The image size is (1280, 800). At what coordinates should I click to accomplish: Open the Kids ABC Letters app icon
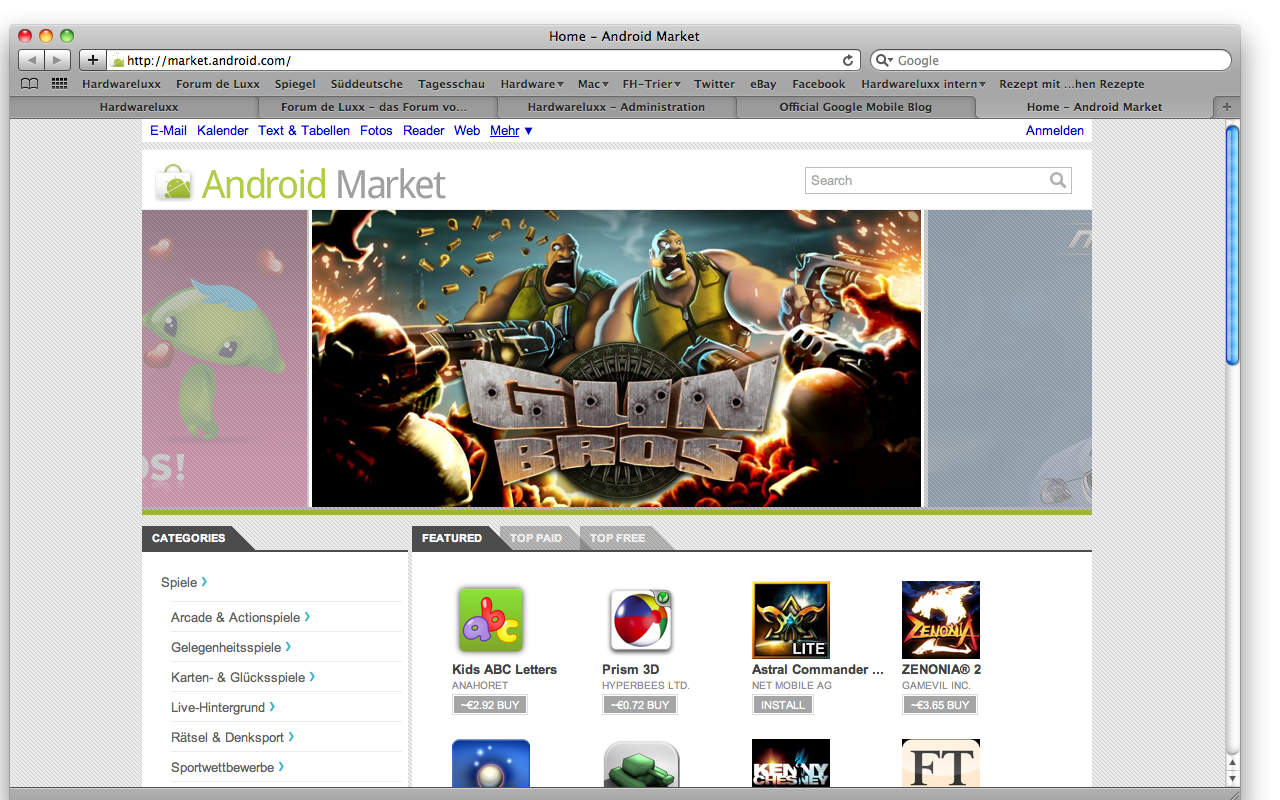490,620
